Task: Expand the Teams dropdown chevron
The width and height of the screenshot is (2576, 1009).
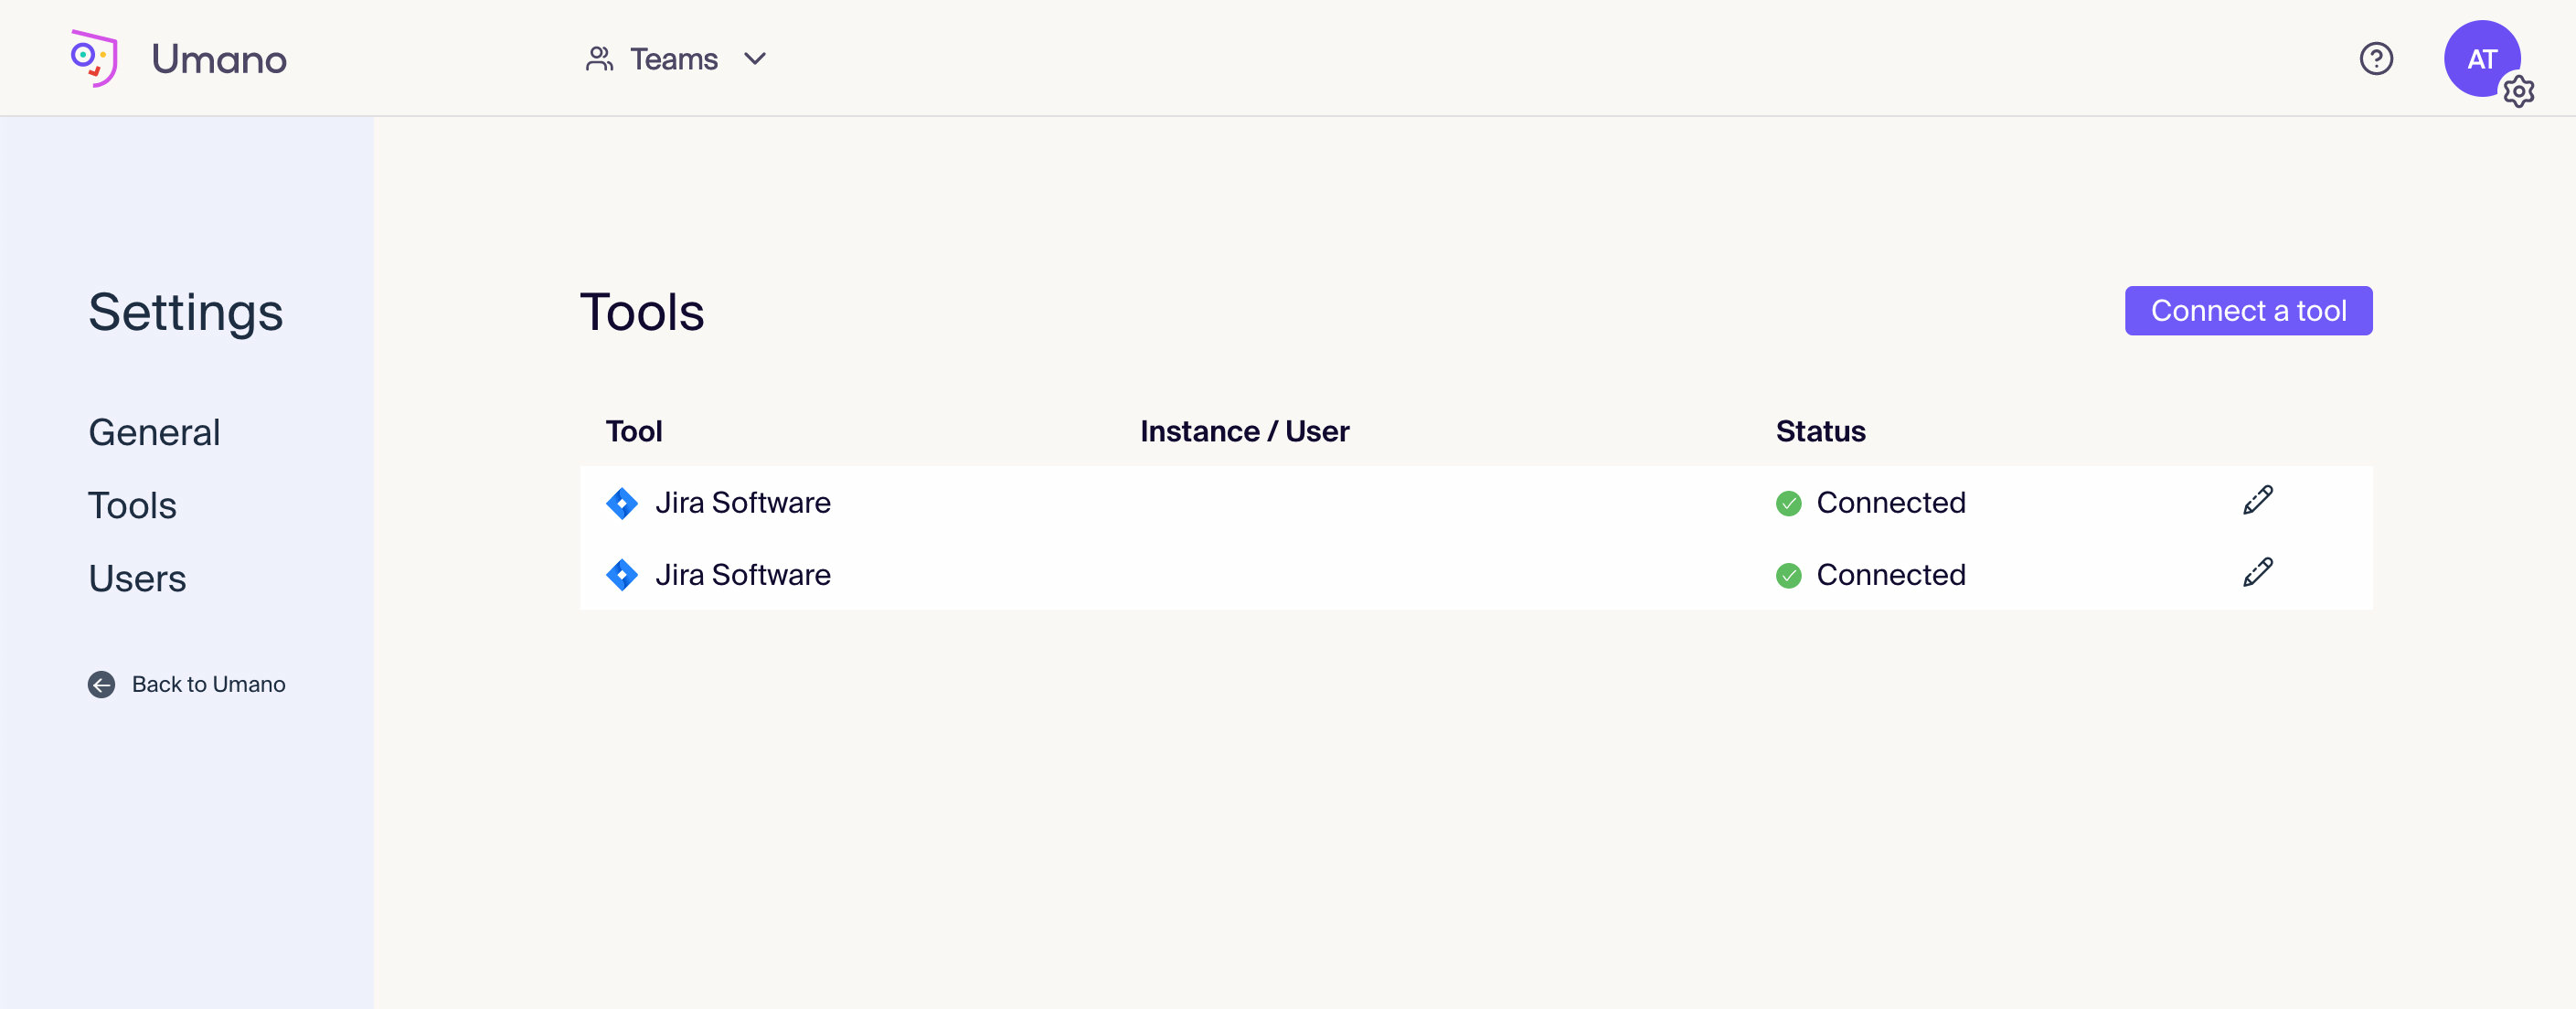Action: pos(755,59)
